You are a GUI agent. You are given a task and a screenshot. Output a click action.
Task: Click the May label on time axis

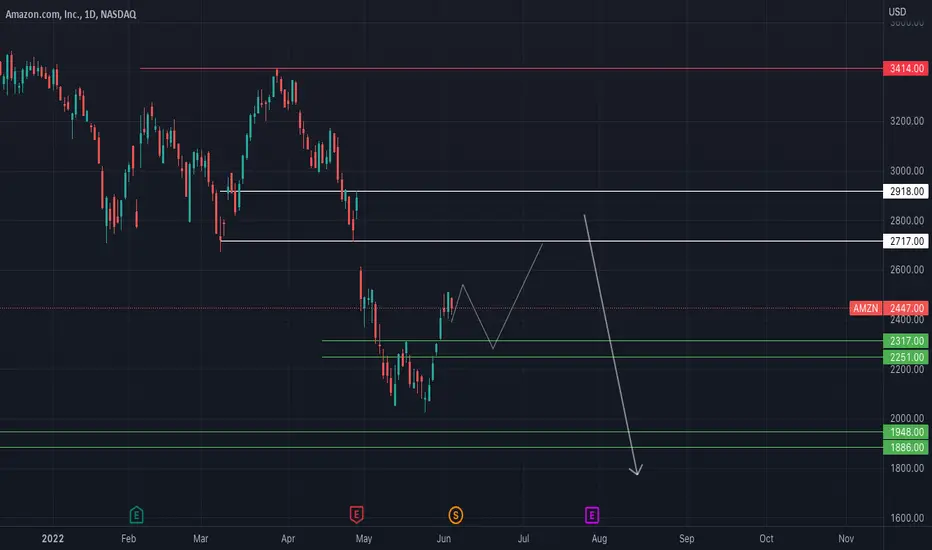364,538
